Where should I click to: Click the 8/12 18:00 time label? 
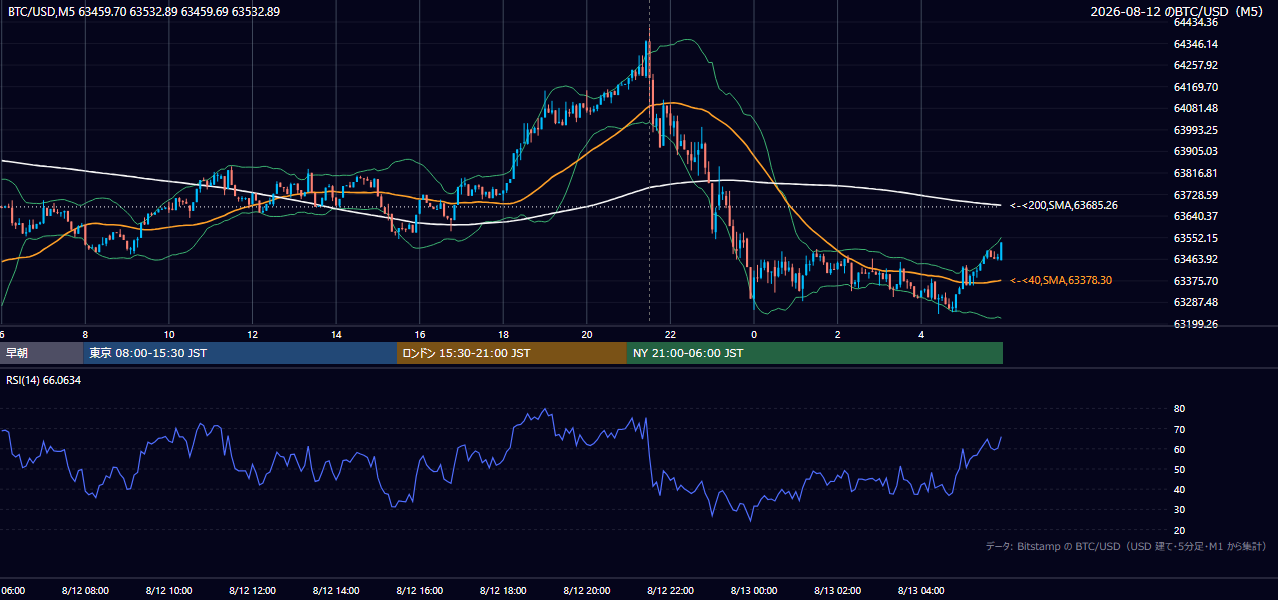tap(503, 591)
